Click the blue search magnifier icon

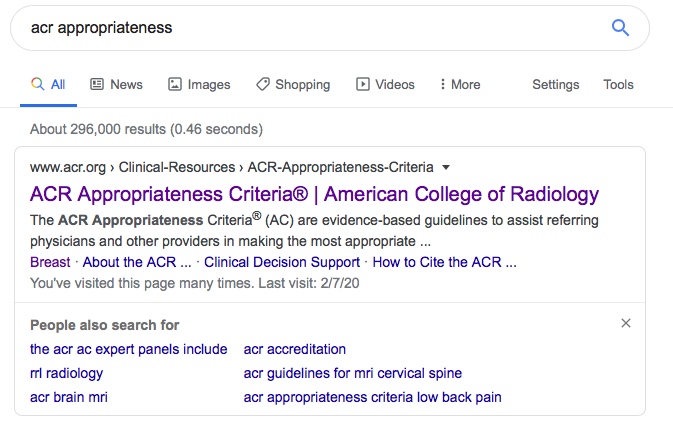620,28
